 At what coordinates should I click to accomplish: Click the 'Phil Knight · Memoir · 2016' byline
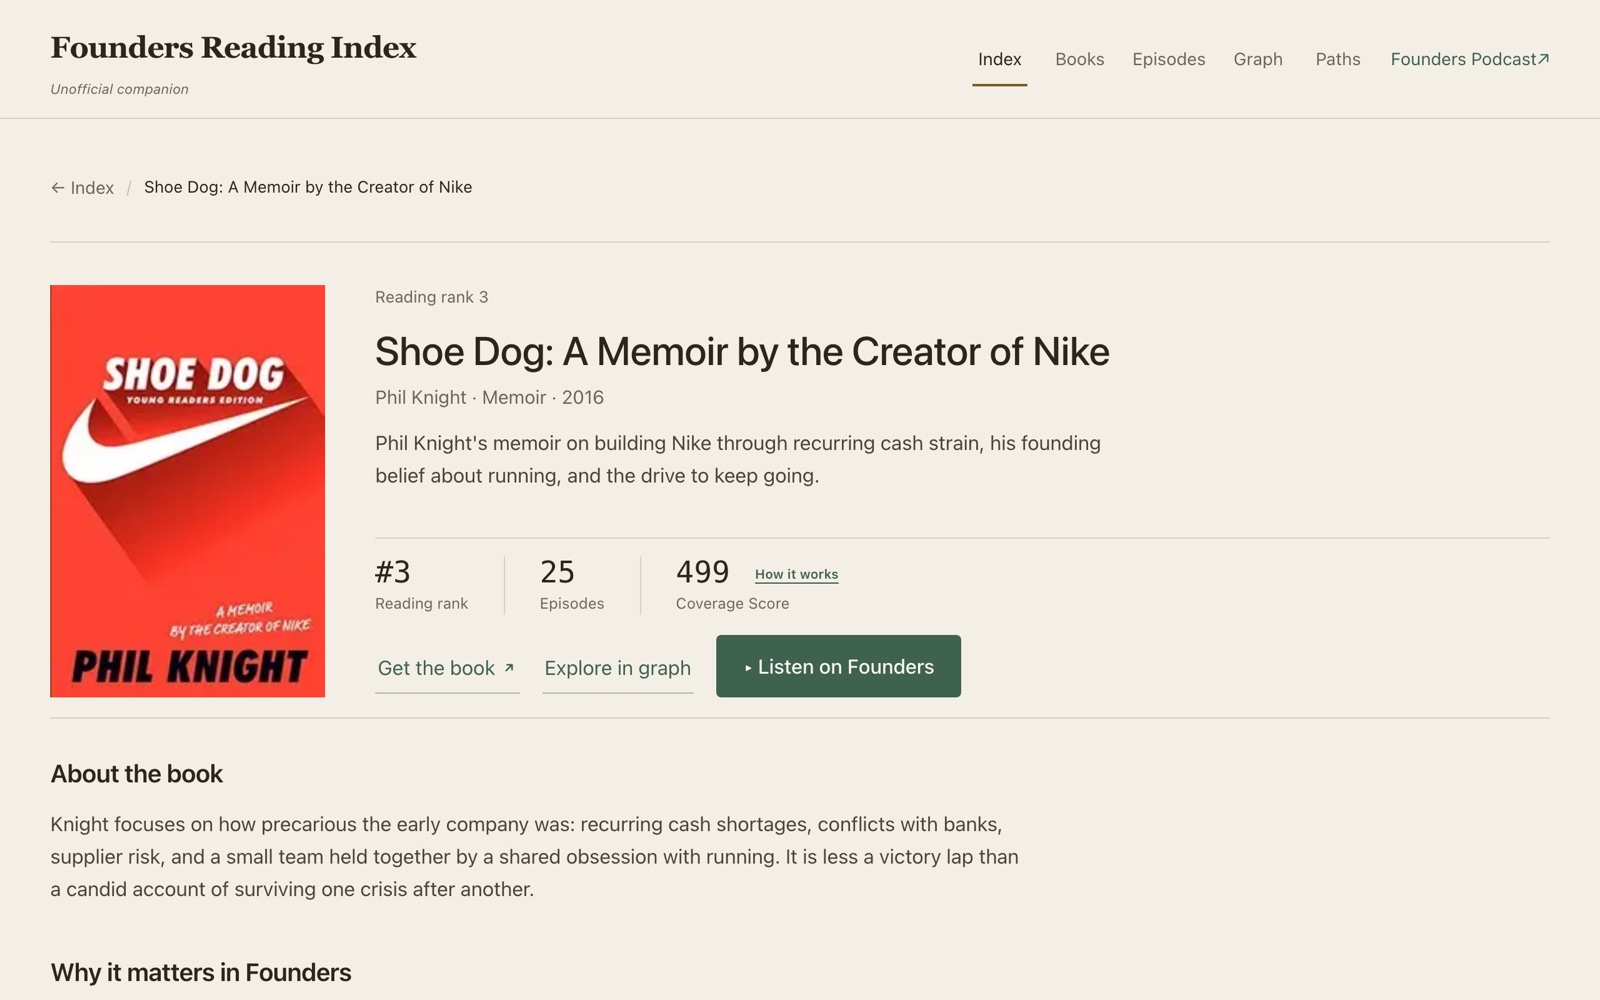pyautogui.click(x=489, y=397)
